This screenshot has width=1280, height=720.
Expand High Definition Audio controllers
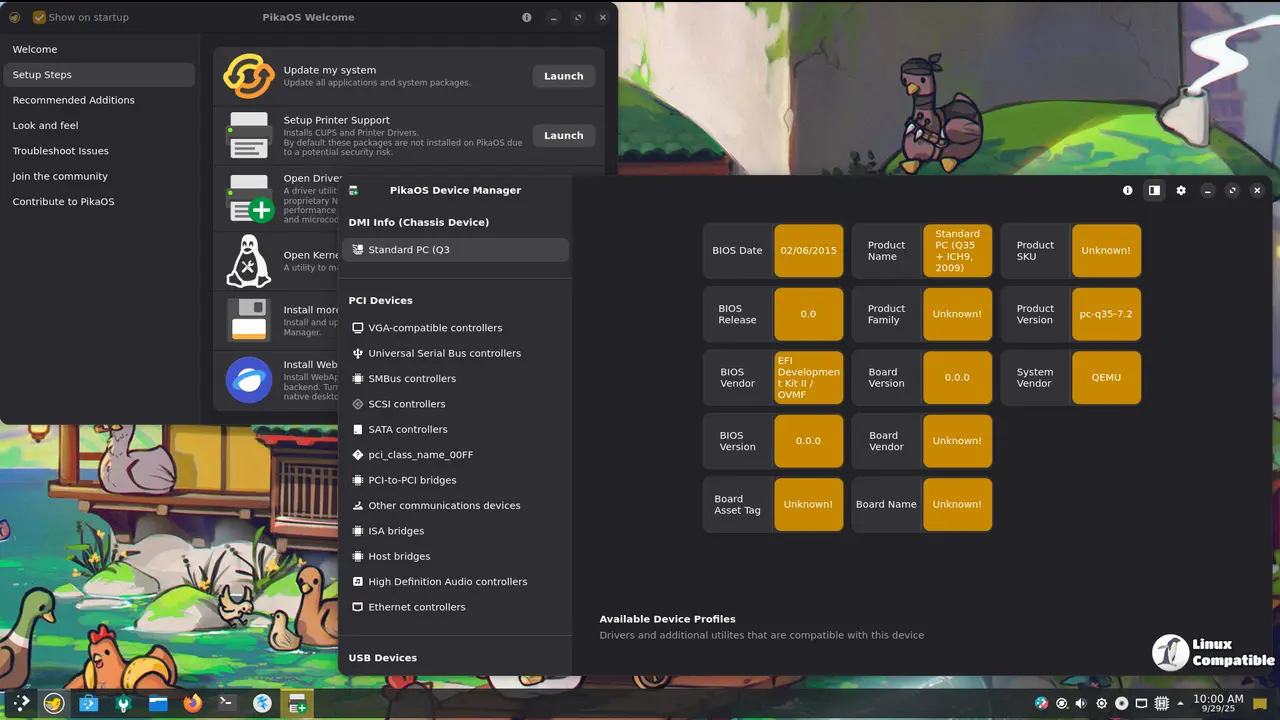click(447, 581)
